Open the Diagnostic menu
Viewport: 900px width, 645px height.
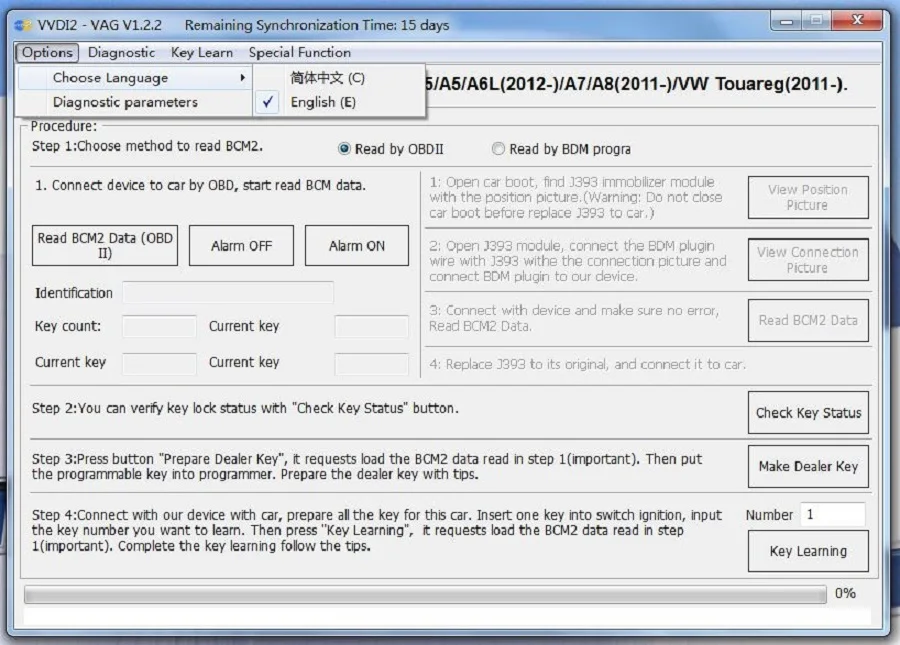coord(121,53)
